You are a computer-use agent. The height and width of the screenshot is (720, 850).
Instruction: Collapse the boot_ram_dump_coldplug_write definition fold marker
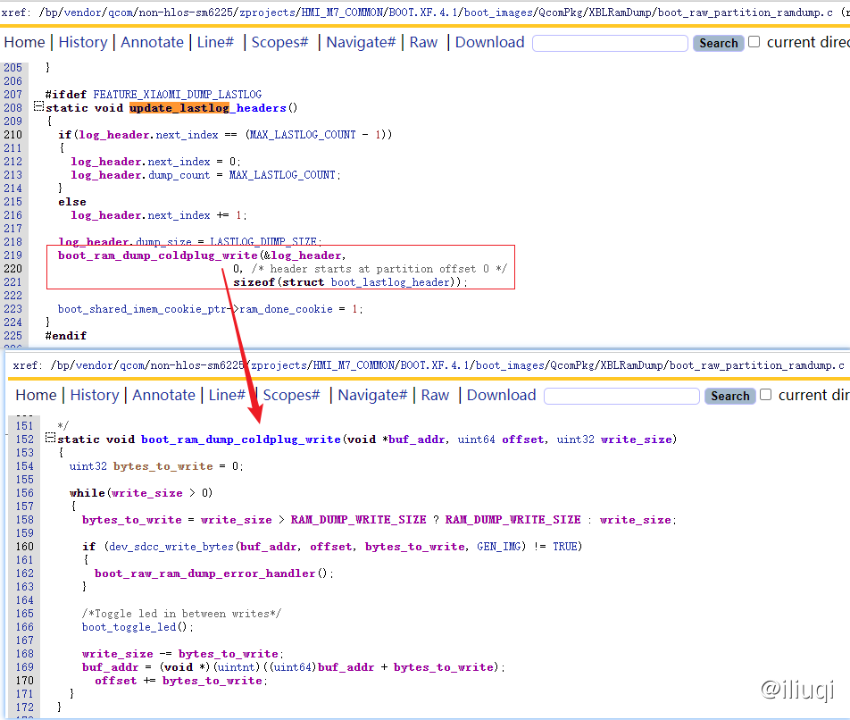click(50, 439)
